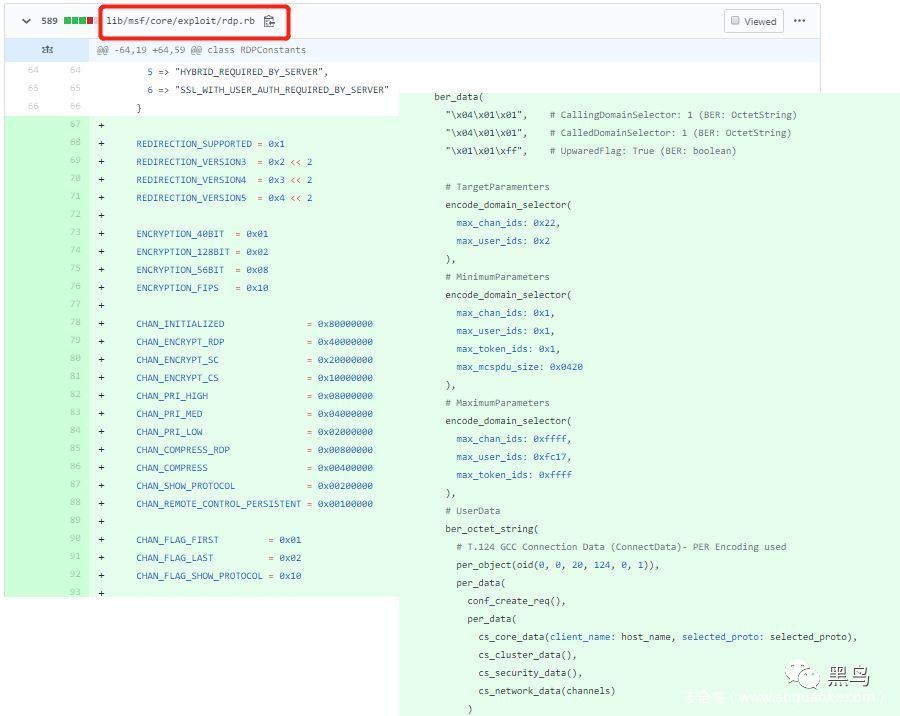The width and height of the screenshot is (900, 716).
Task: Click original line number 64
Action: tap(33, 70)
